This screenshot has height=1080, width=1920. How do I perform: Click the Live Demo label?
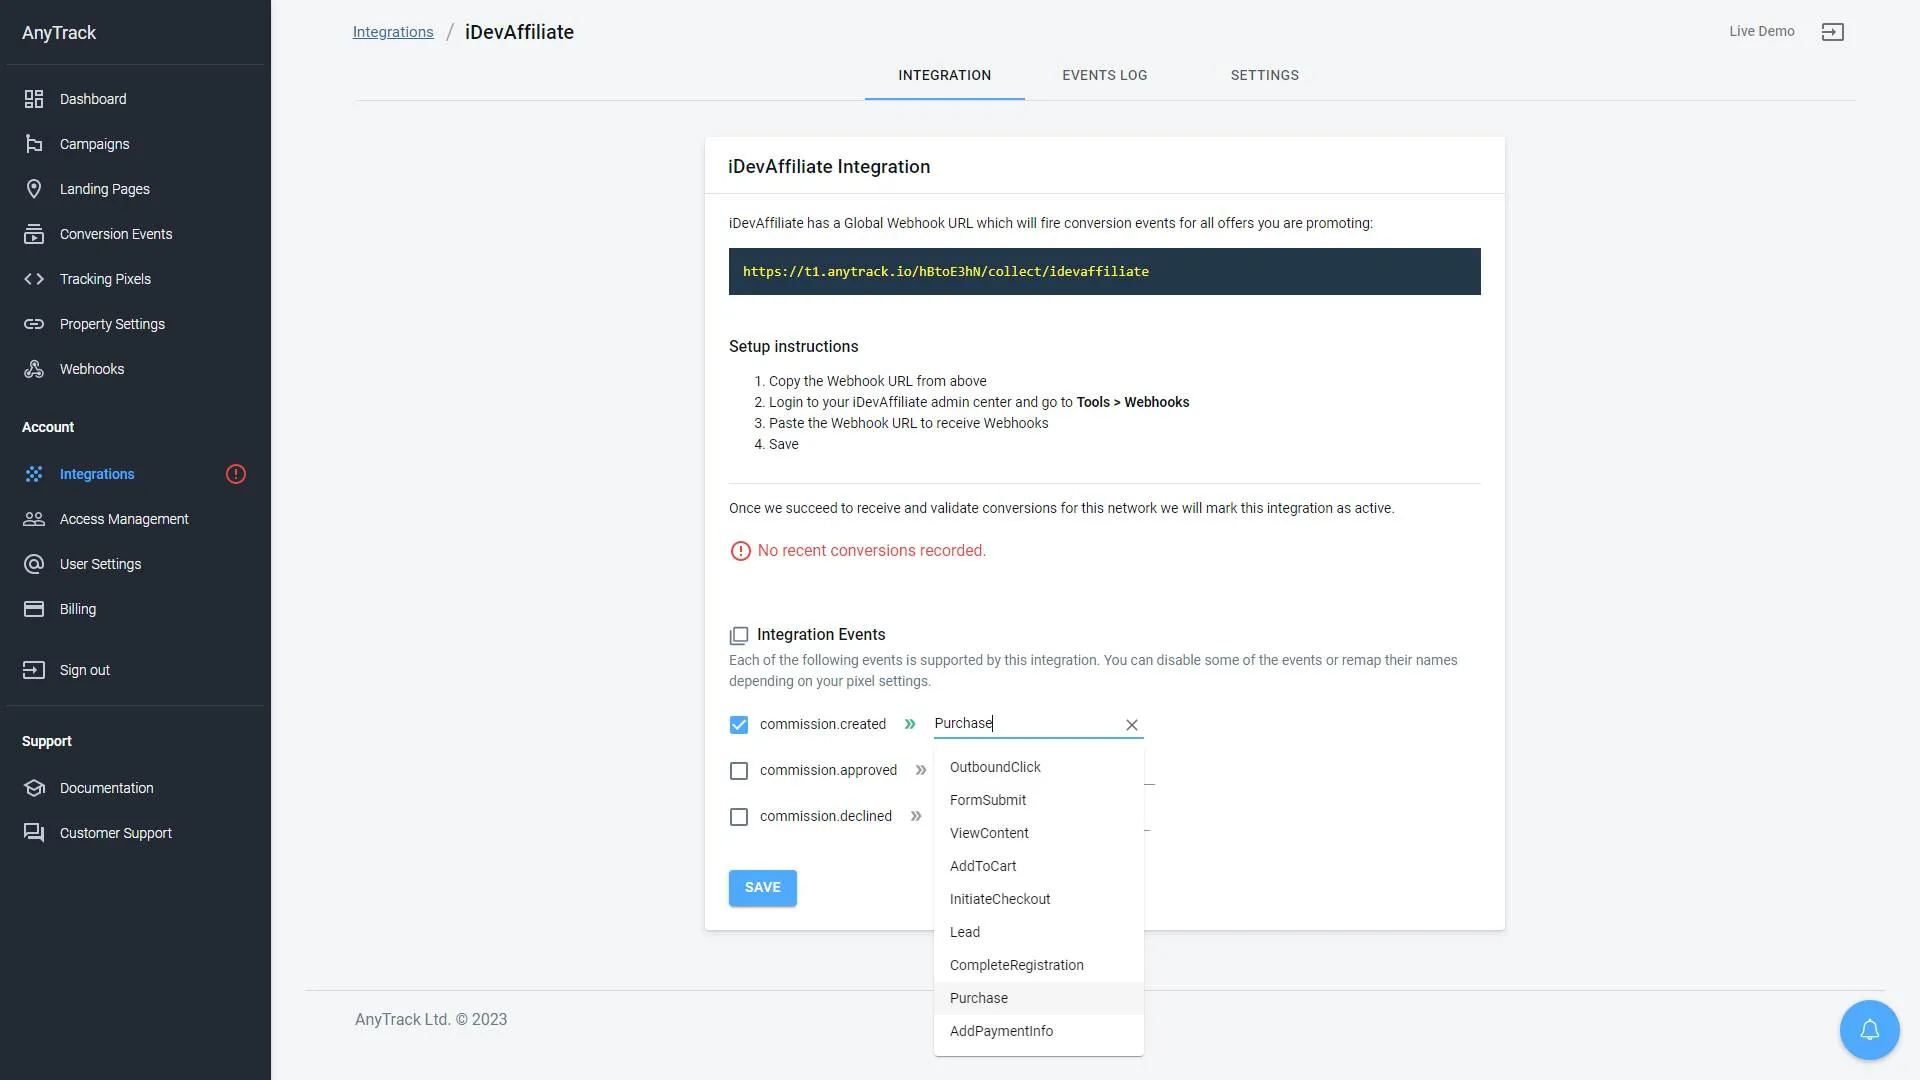pos(1761,32)
